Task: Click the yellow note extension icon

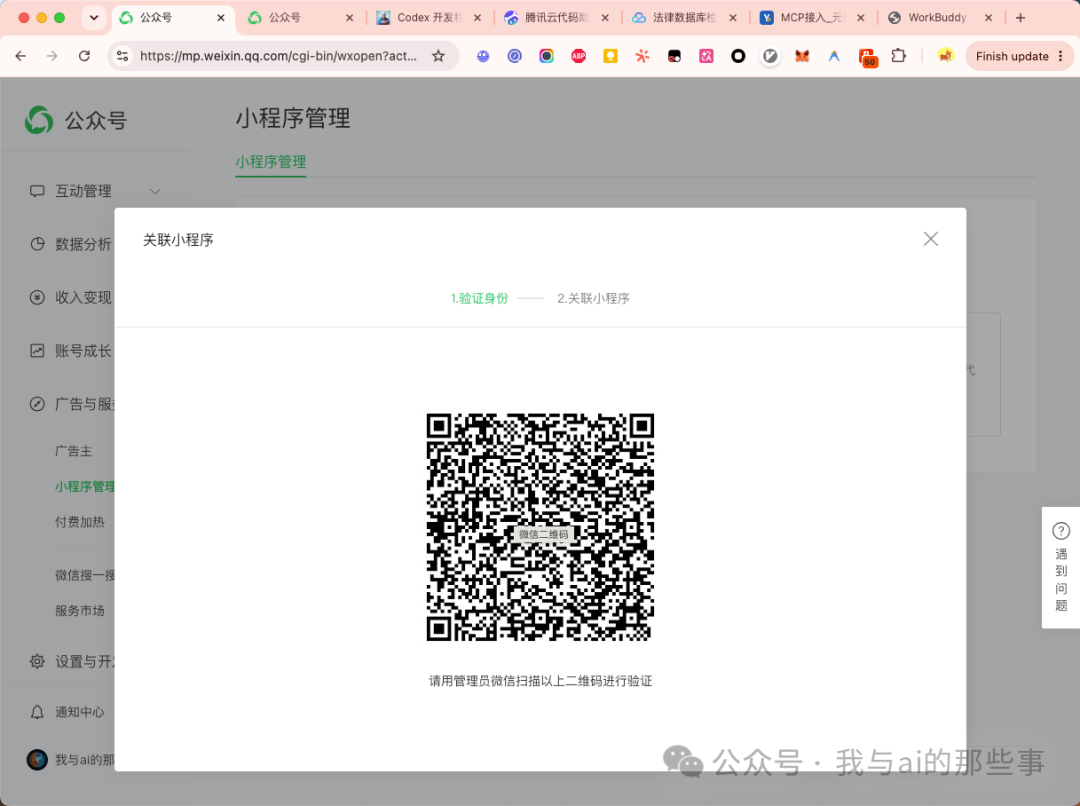Action: (x=610, y=56)
